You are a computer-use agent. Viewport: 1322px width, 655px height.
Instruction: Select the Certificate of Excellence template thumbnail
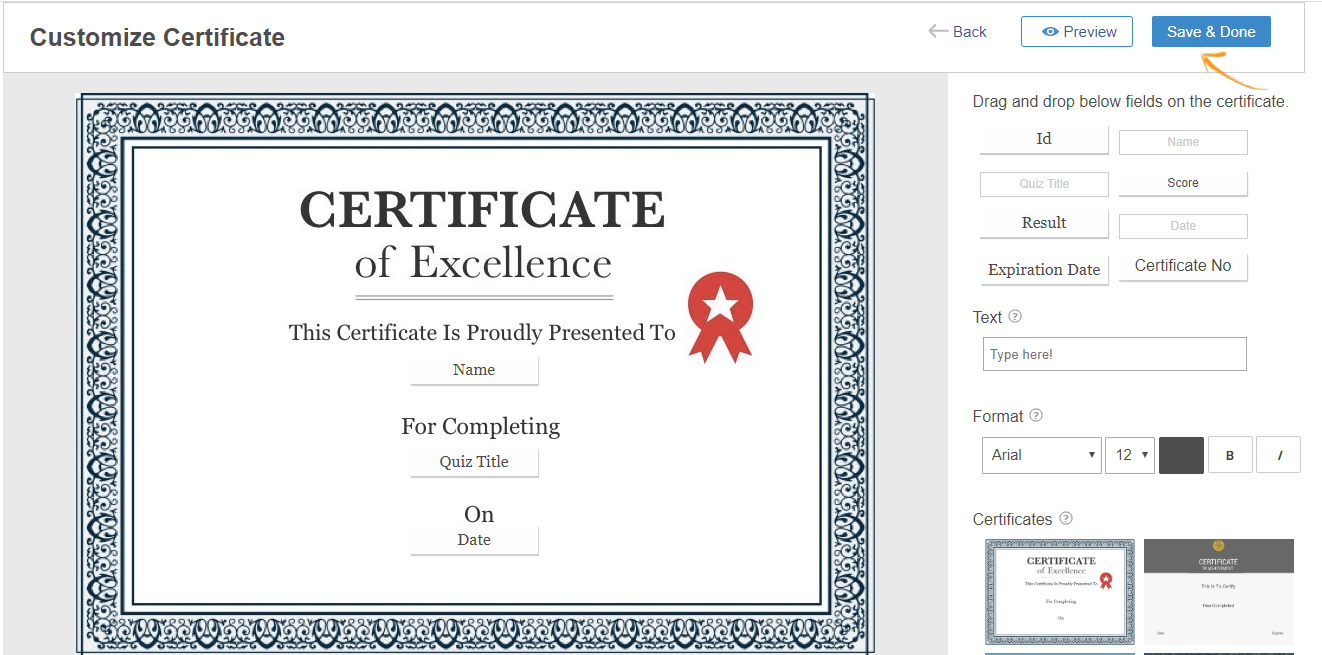(1059, 591)
